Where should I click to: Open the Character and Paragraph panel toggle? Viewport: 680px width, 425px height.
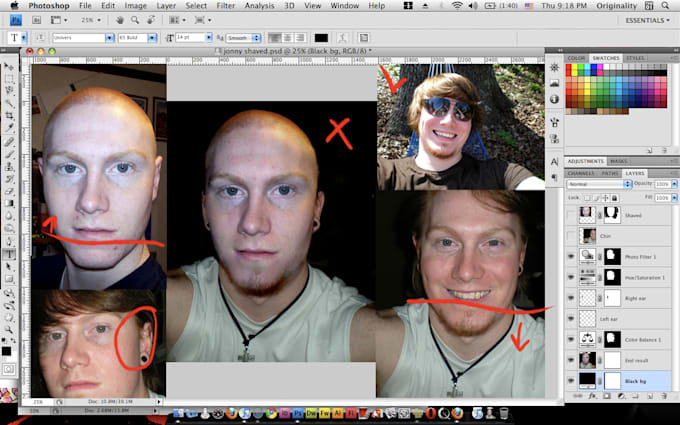[363, 38]
